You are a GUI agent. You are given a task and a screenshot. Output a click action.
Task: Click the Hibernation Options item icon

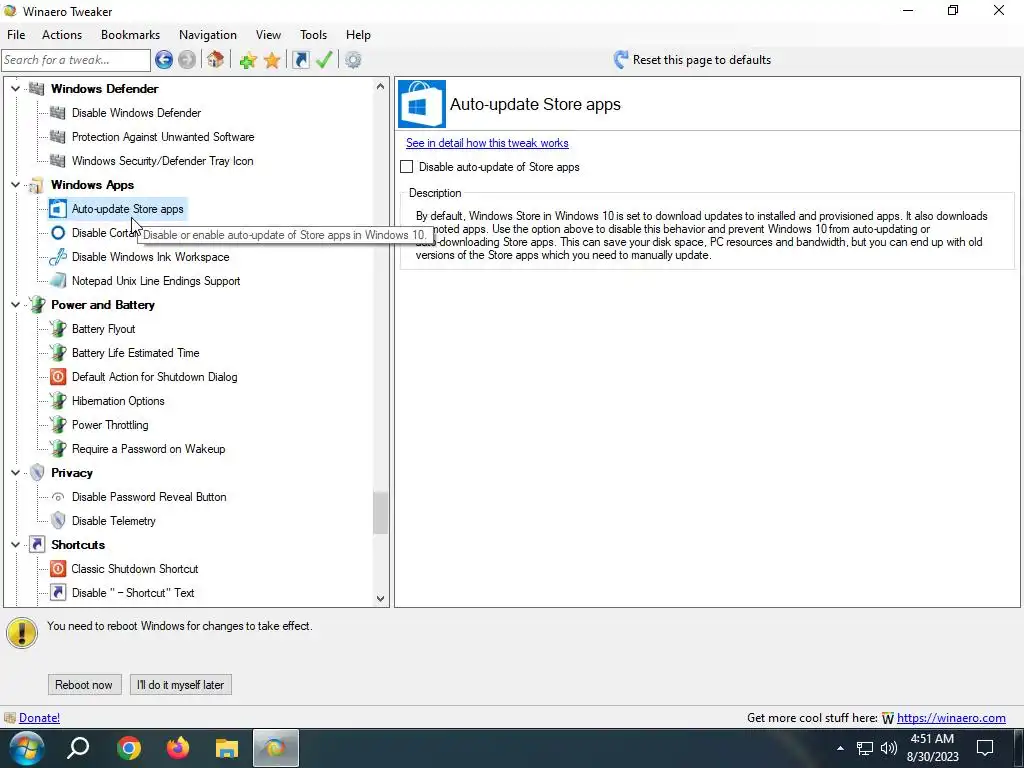(x=57, y=401)
